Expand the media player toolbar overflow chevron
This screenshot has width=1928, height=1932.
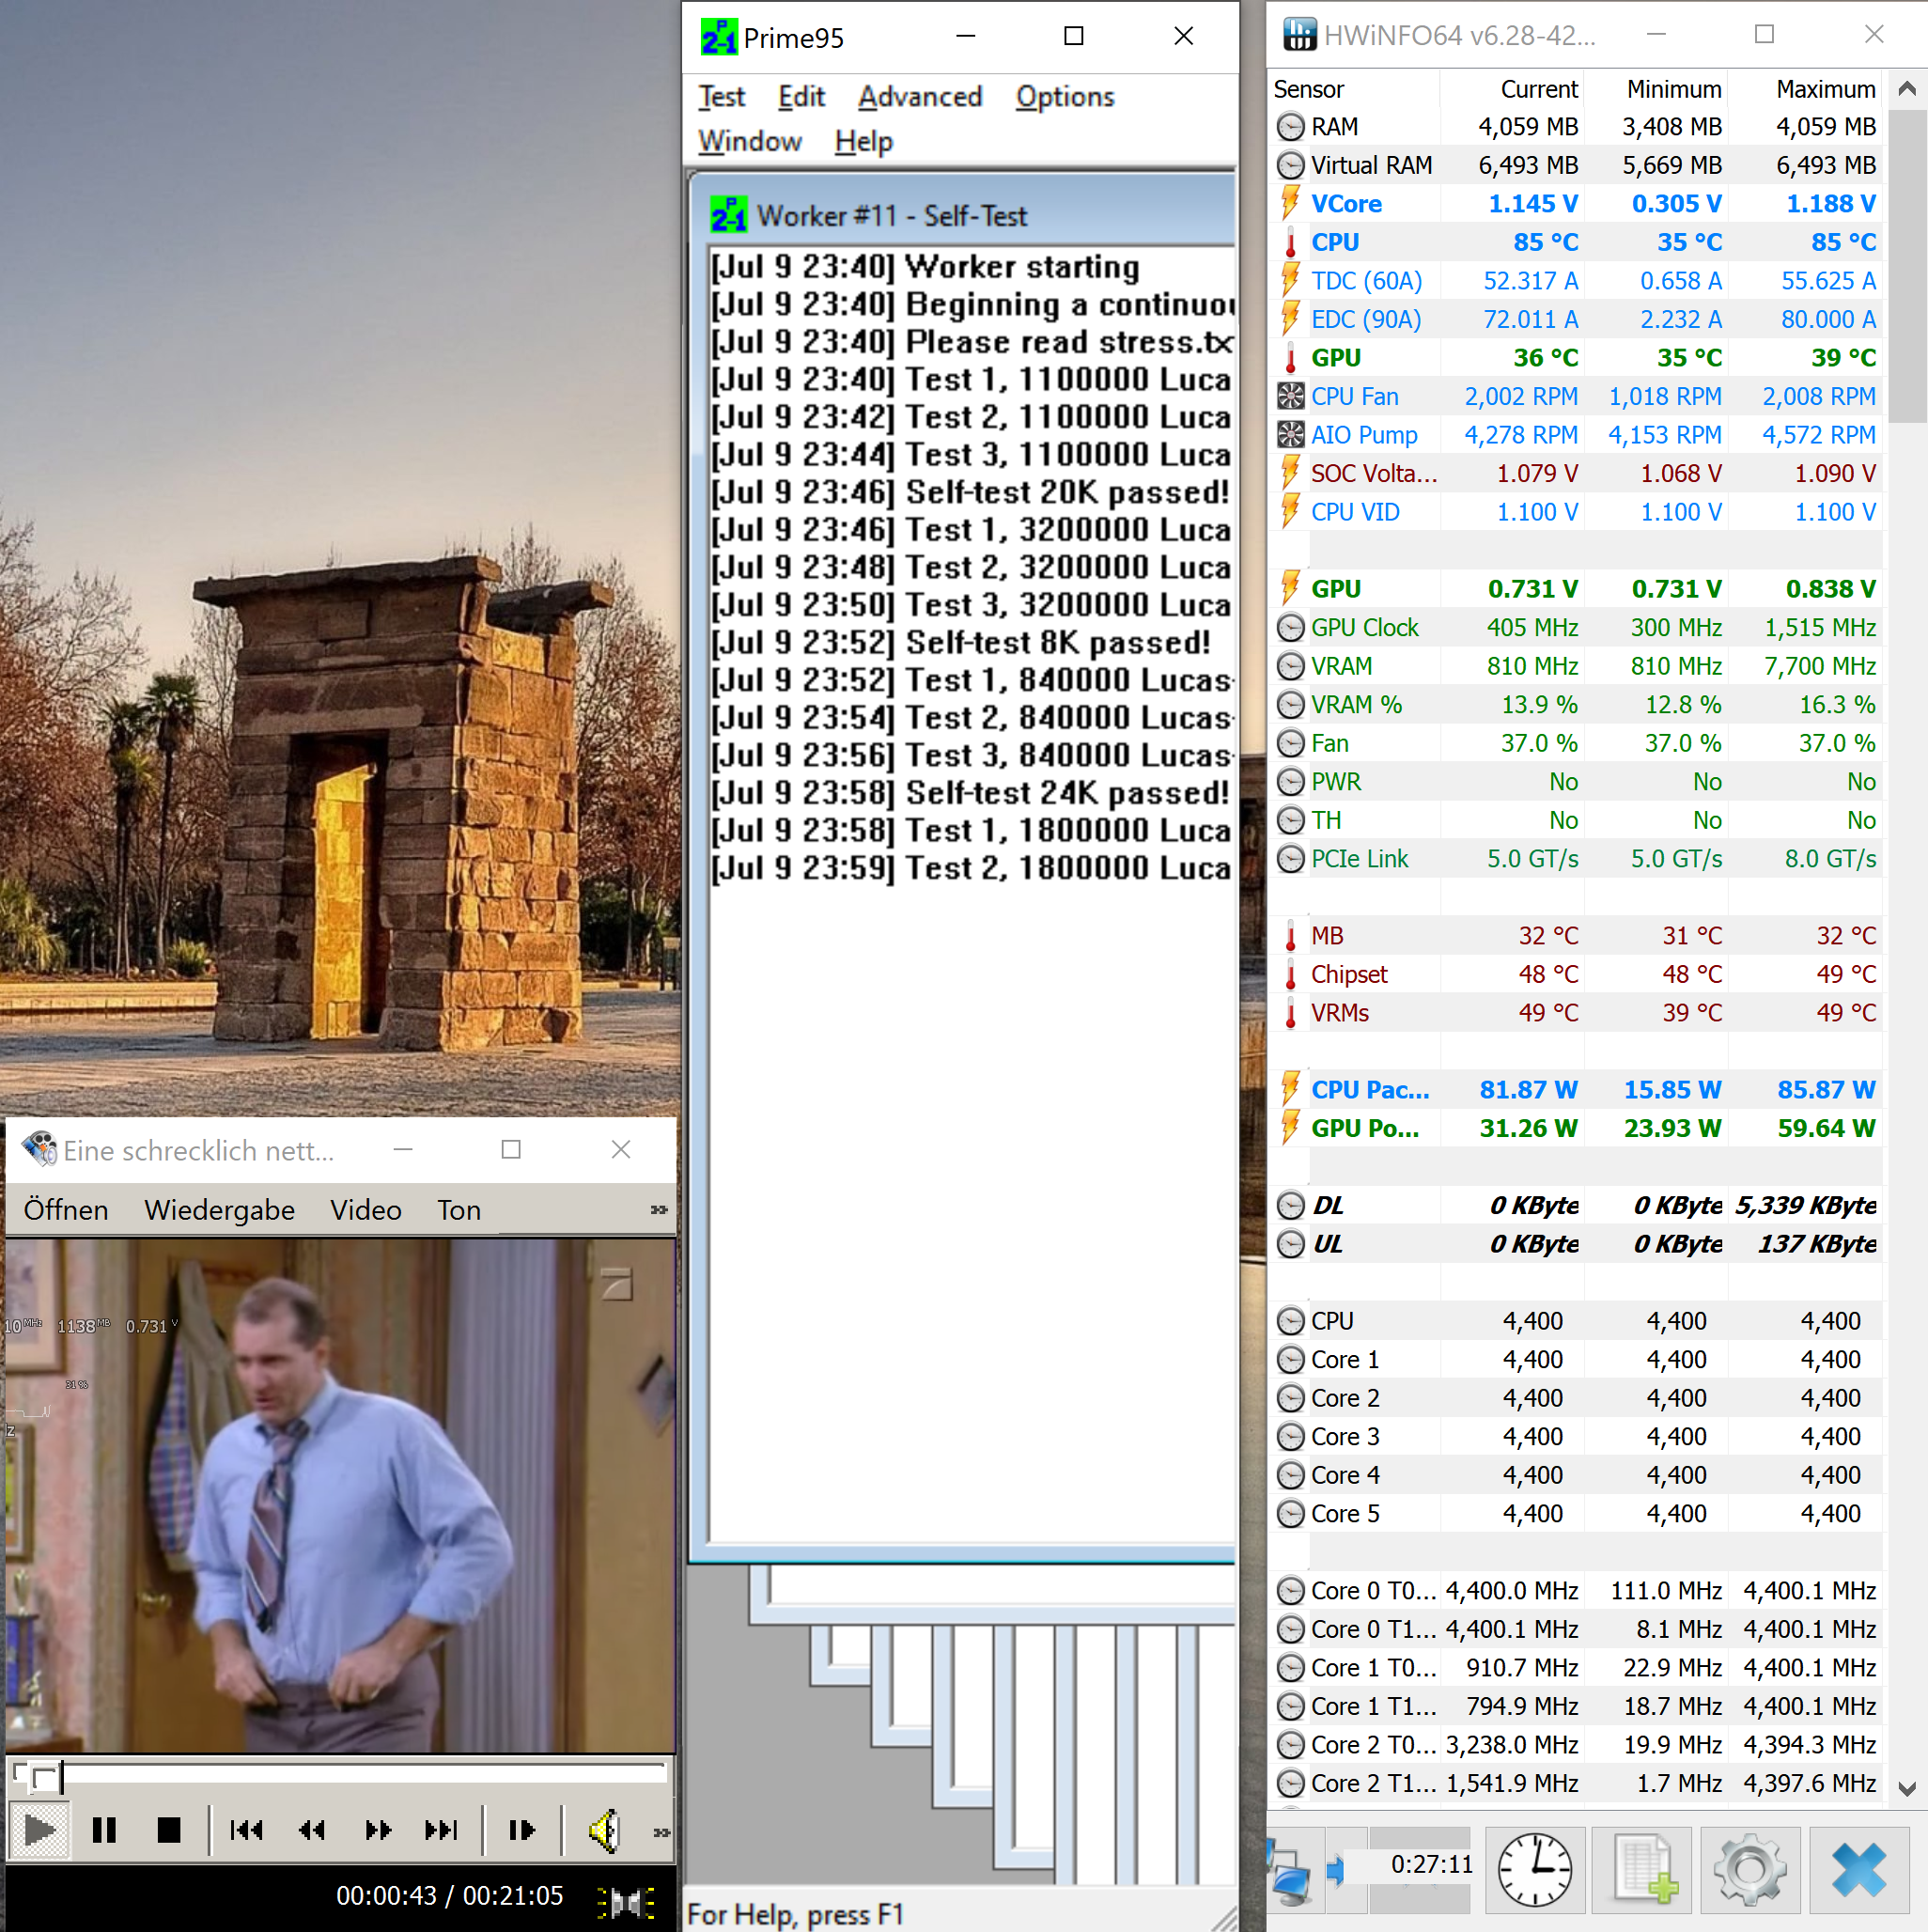[x=661, y=1832]
